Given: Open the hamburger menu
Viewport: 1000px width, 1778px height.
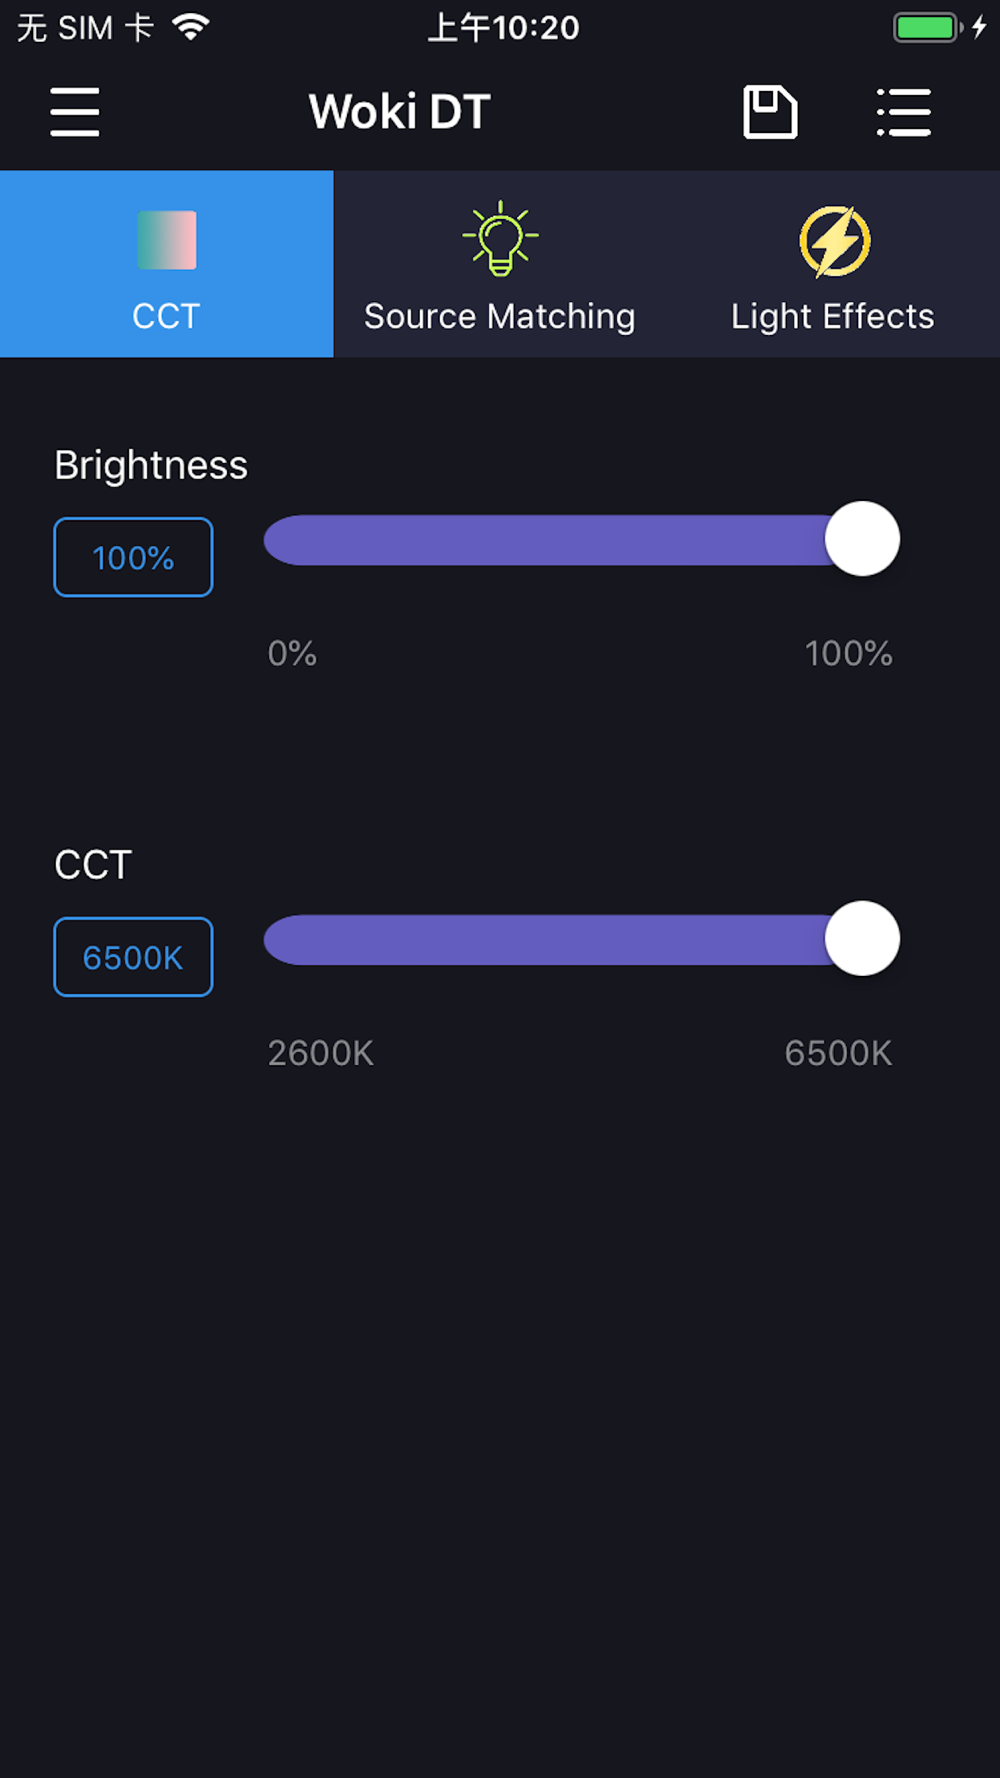Looking at the screenshot, I should coord(75,111).
